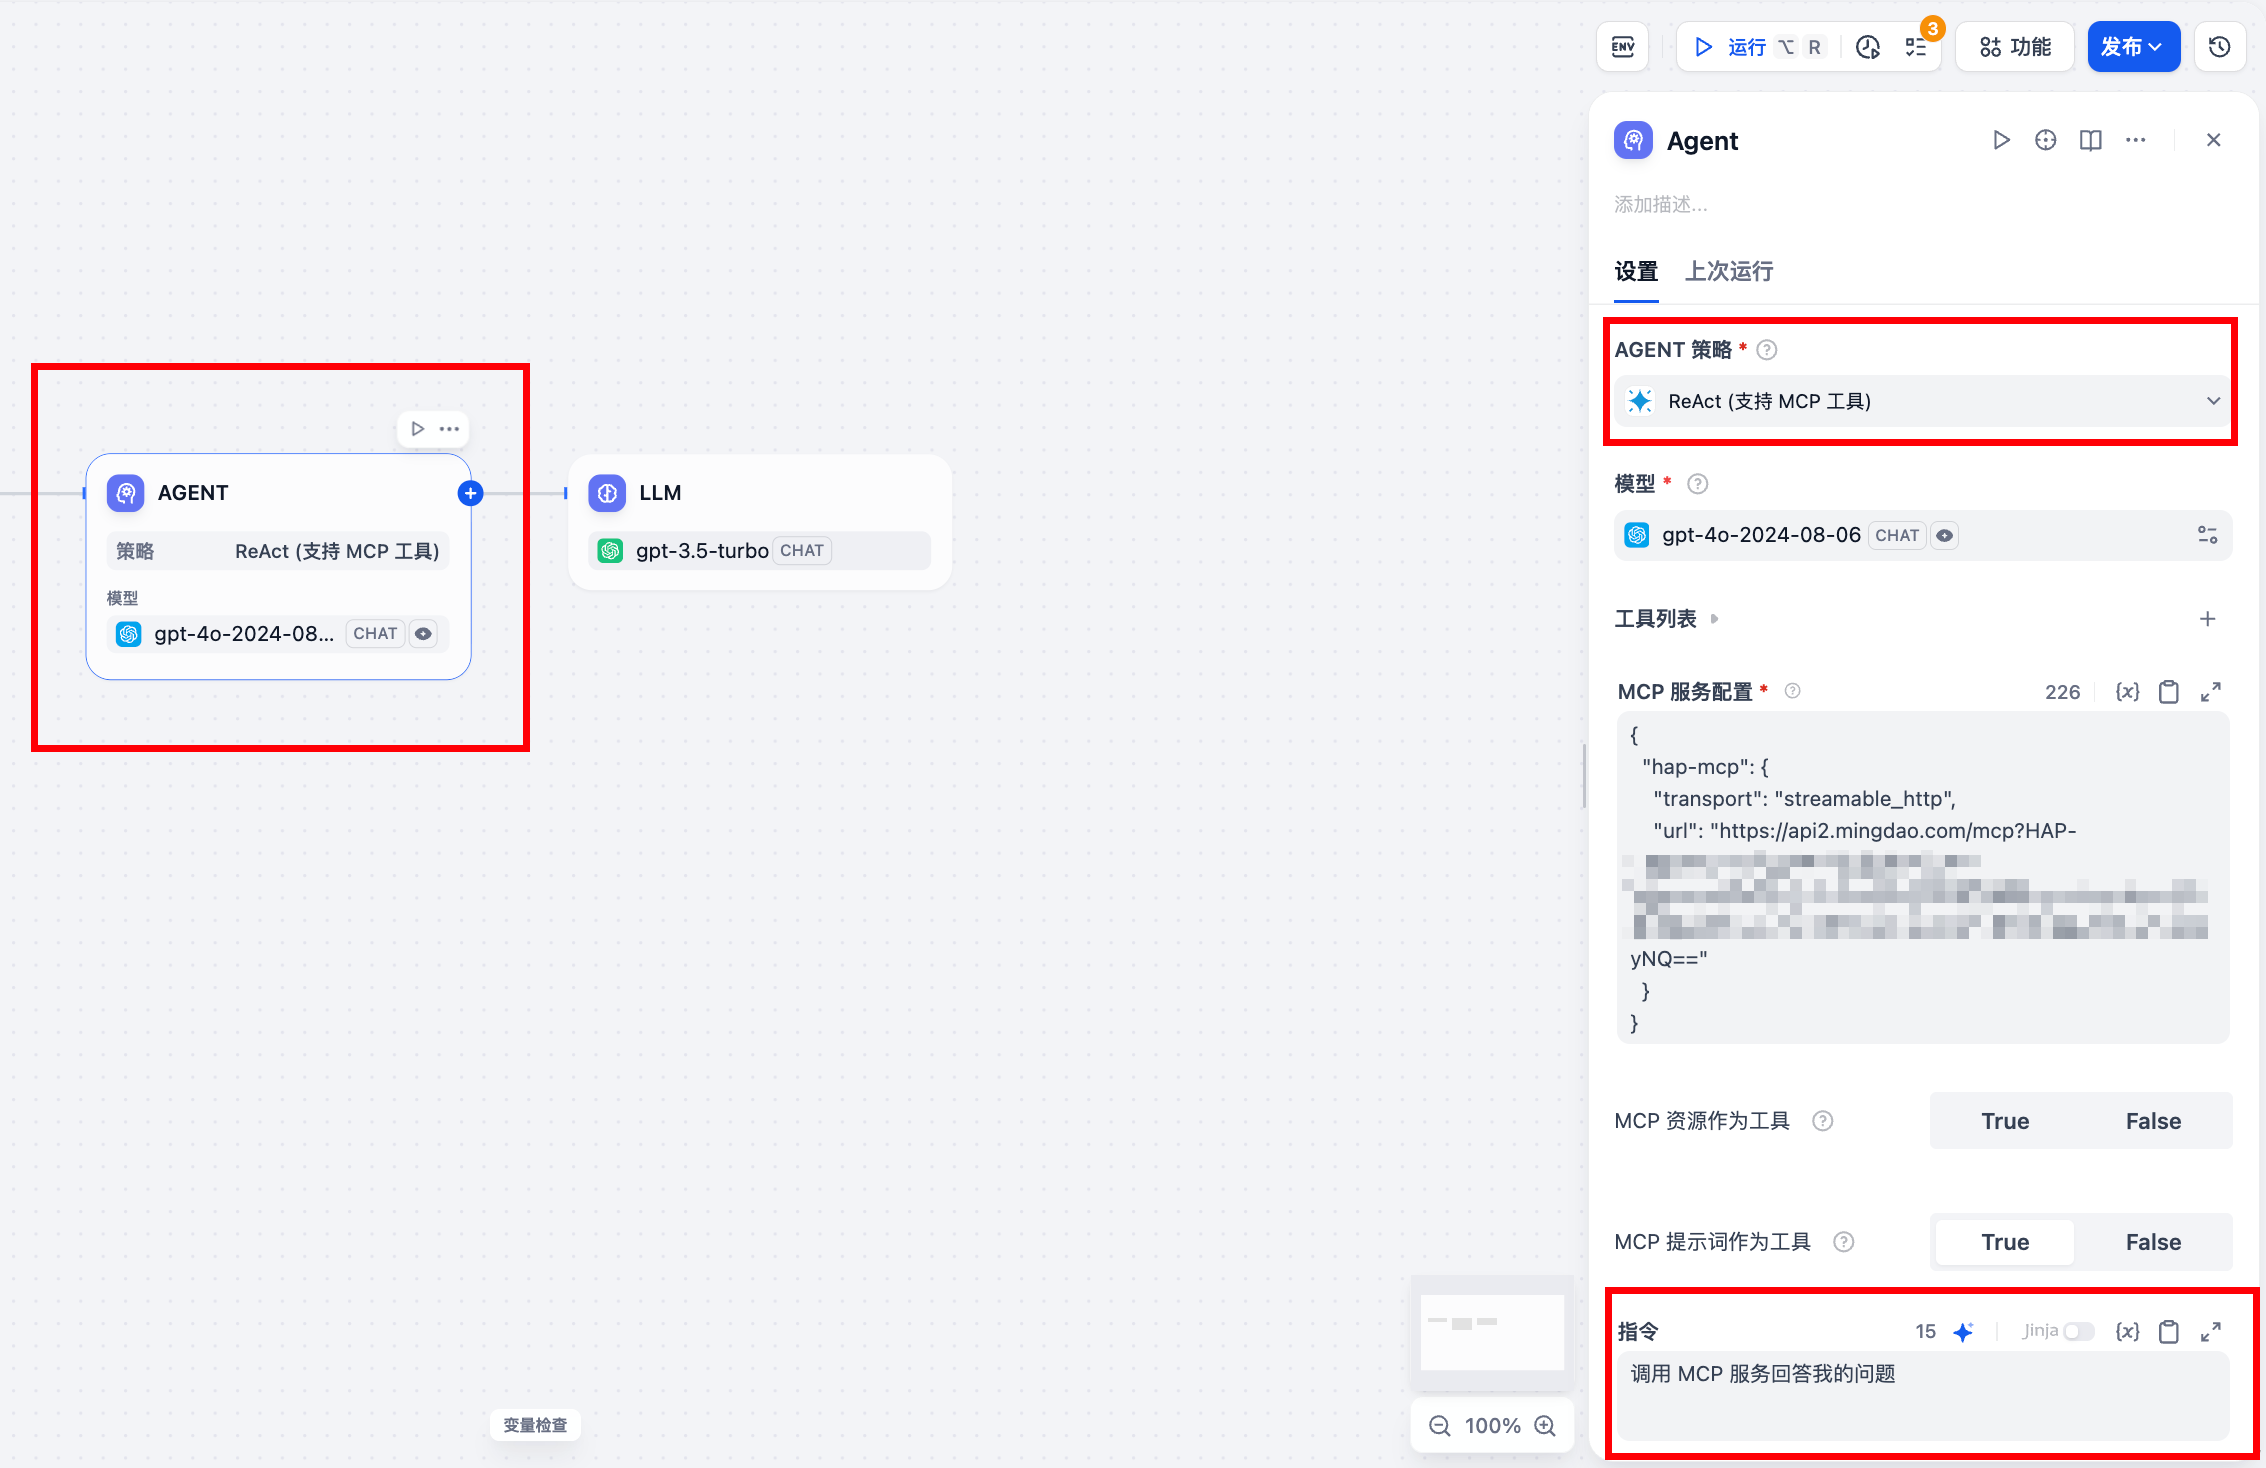Open the Agent panel help book icon

[x=2090, y=140]
